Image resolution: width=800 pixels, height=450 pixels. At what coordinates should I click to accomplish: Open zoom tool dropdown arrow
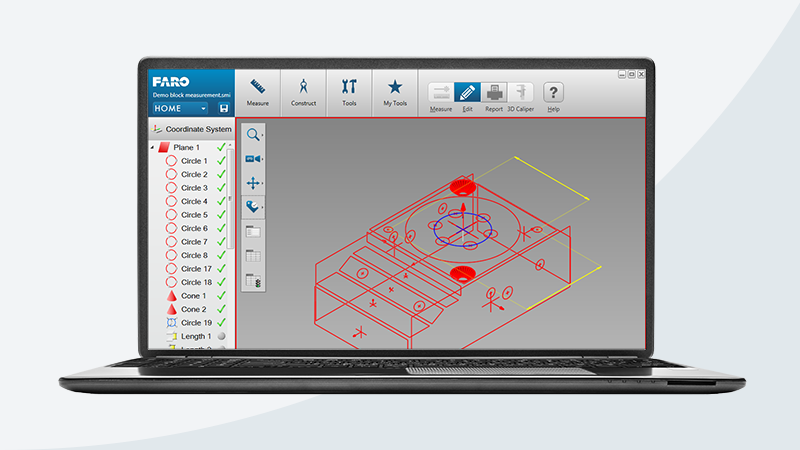tap(262, 135)
